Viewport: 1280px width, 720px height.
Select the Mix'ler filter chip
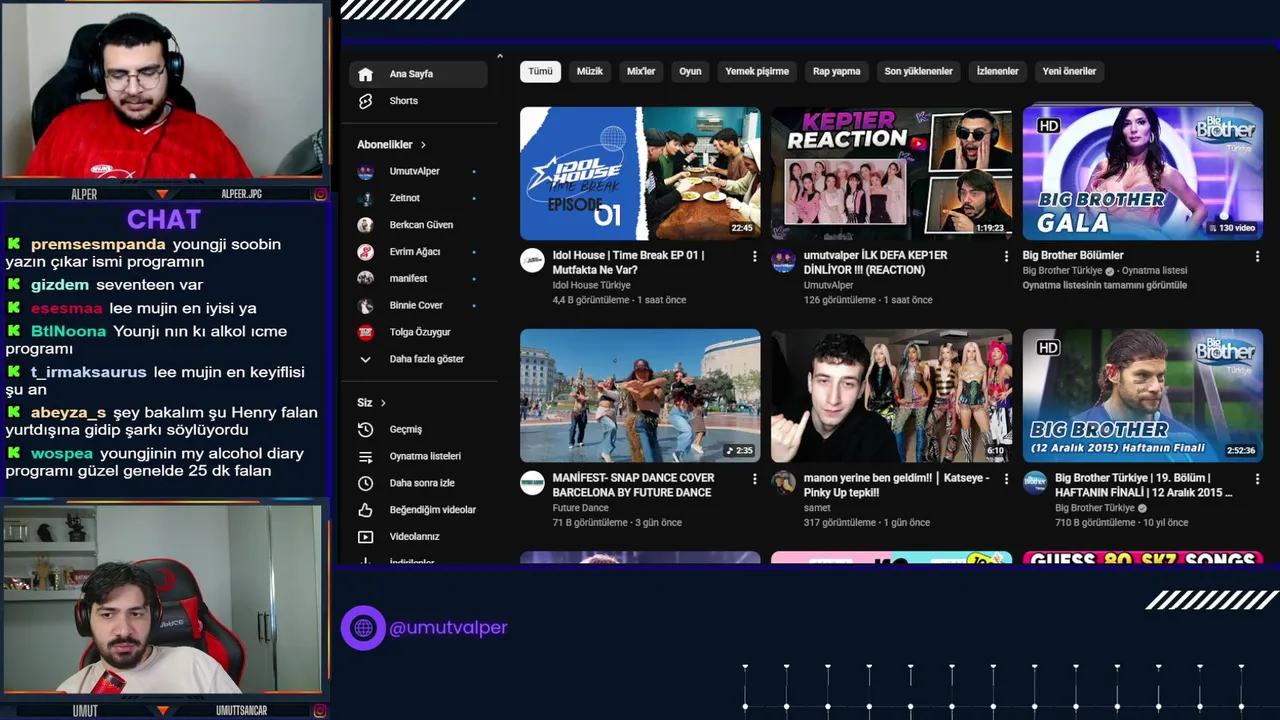click(641, 71)
